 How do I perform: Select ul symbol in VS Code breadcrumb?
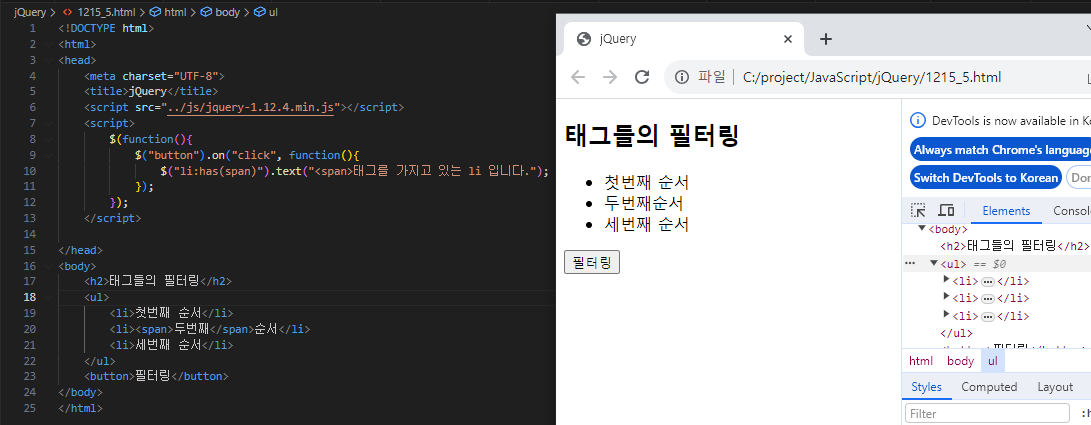point(266,13)
